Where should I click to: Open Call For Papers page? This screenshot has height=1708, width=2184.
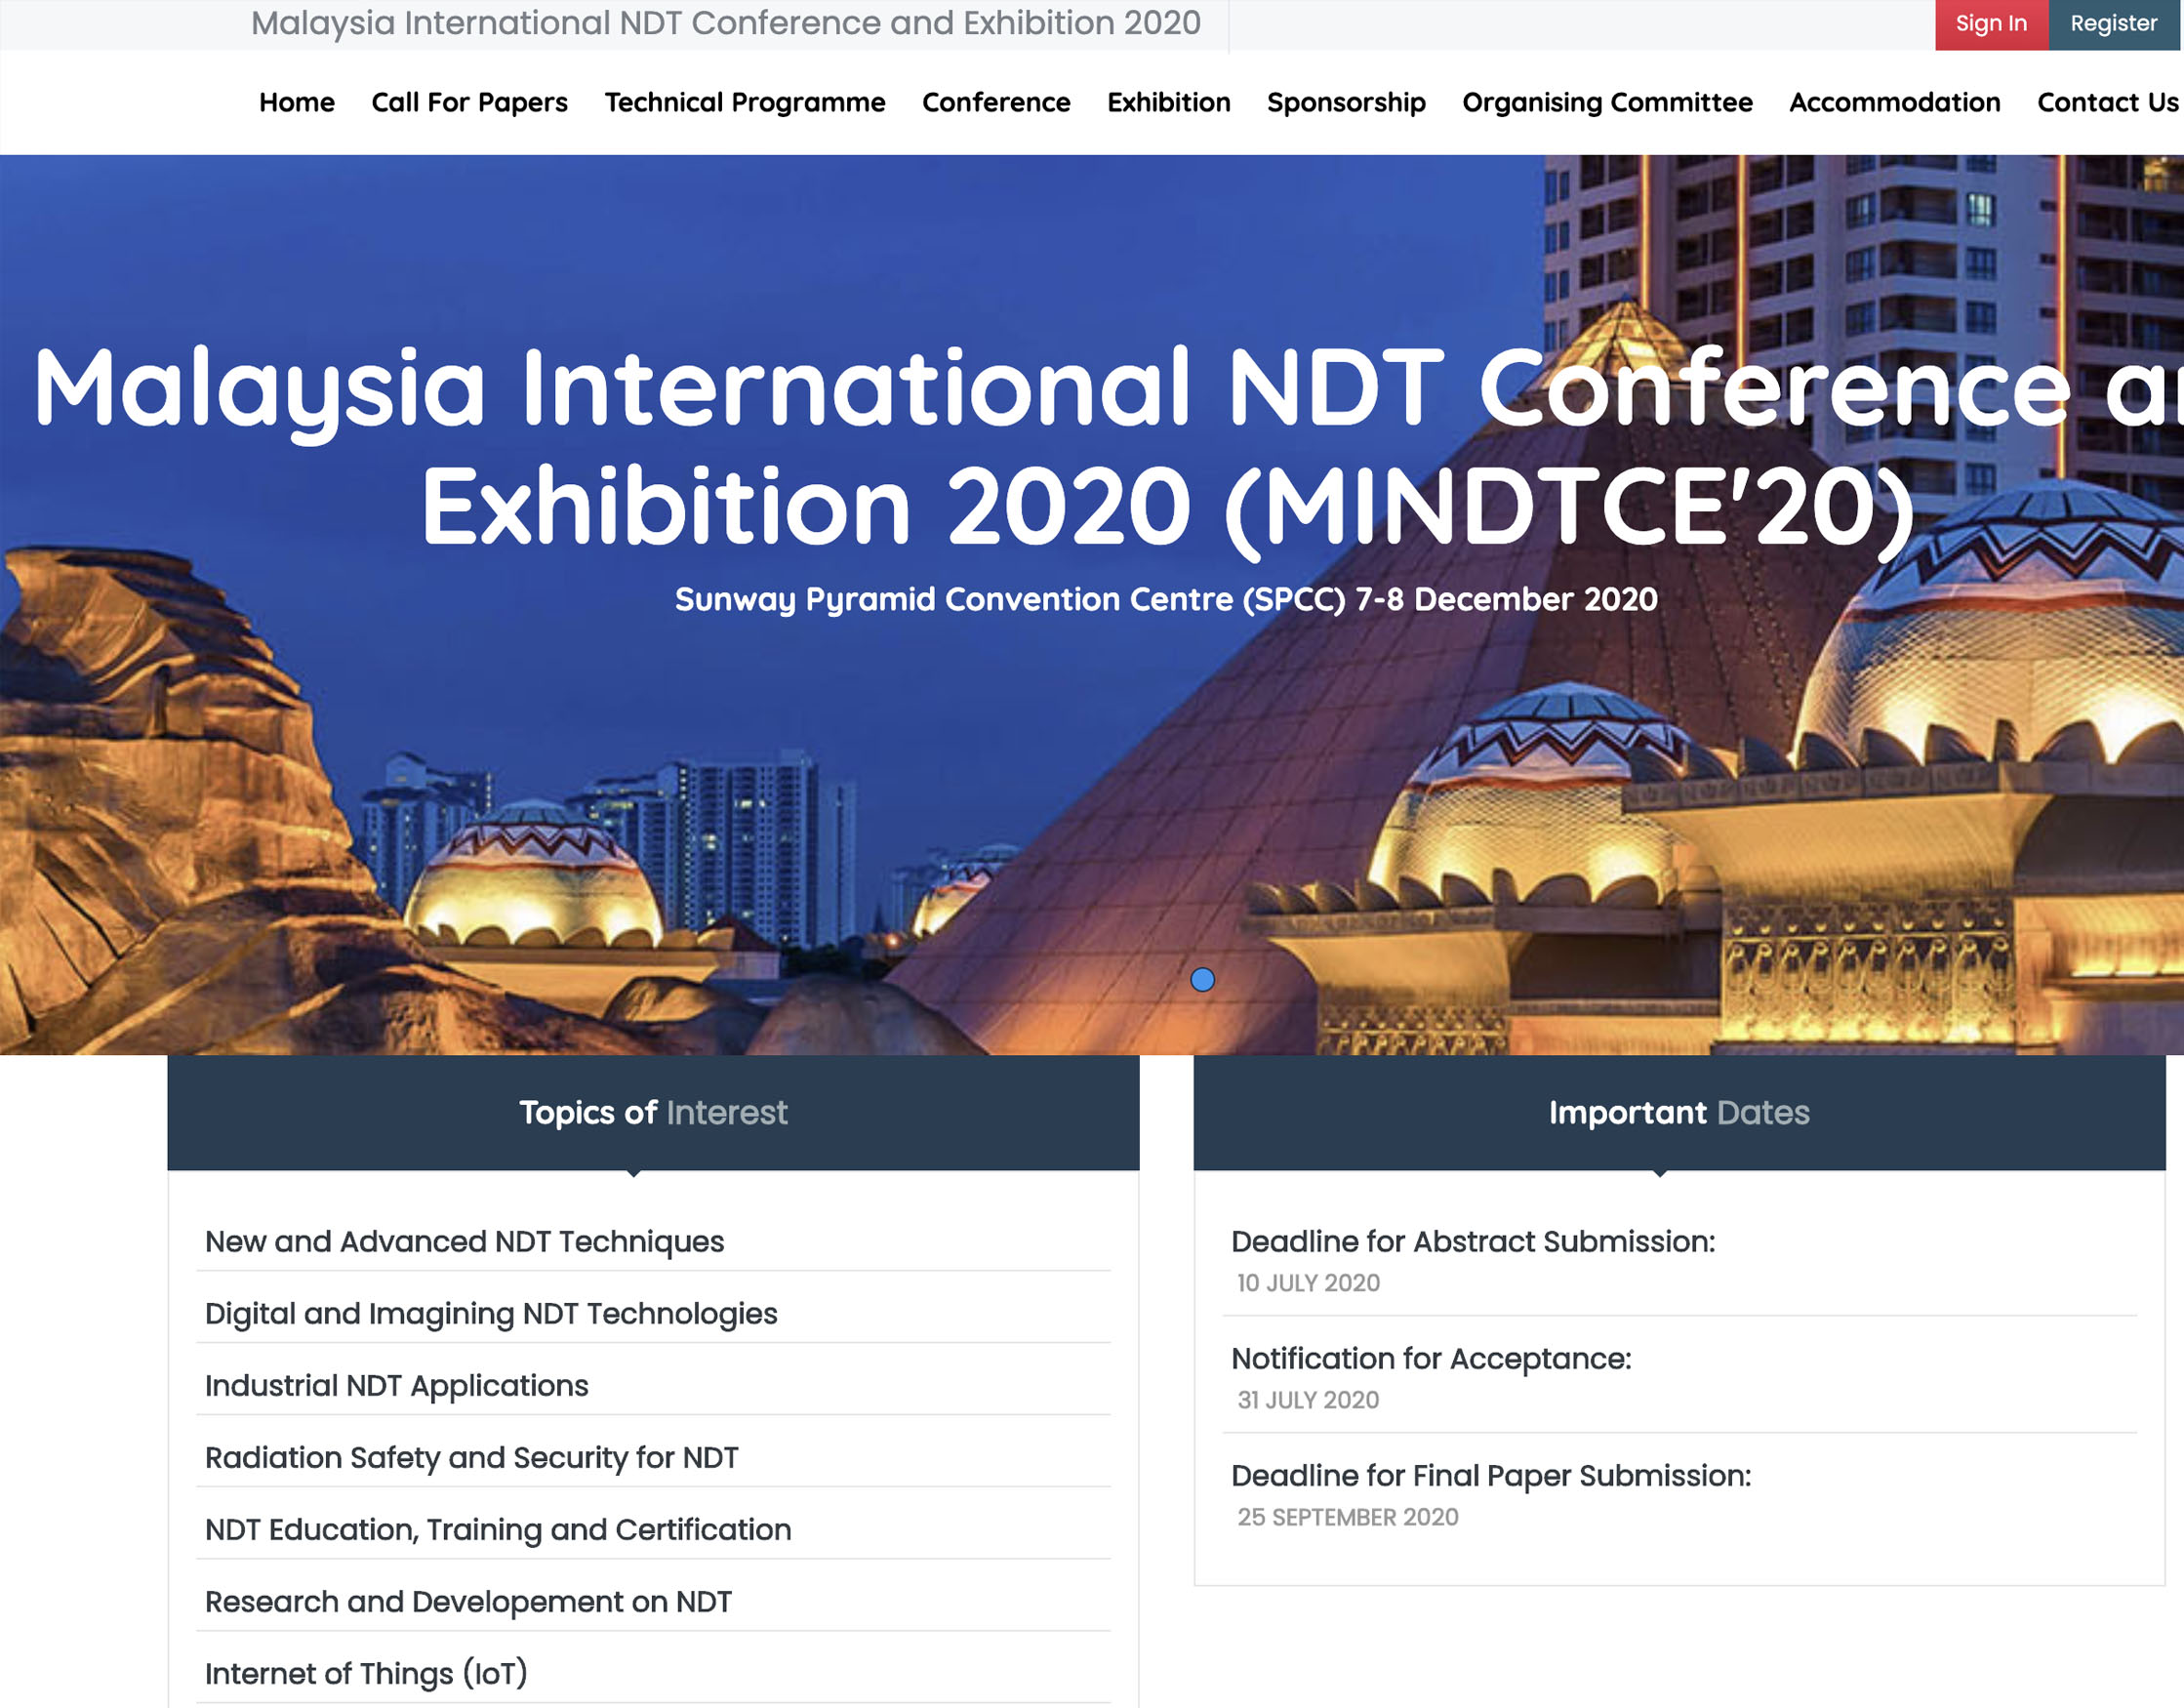[469, 102]
